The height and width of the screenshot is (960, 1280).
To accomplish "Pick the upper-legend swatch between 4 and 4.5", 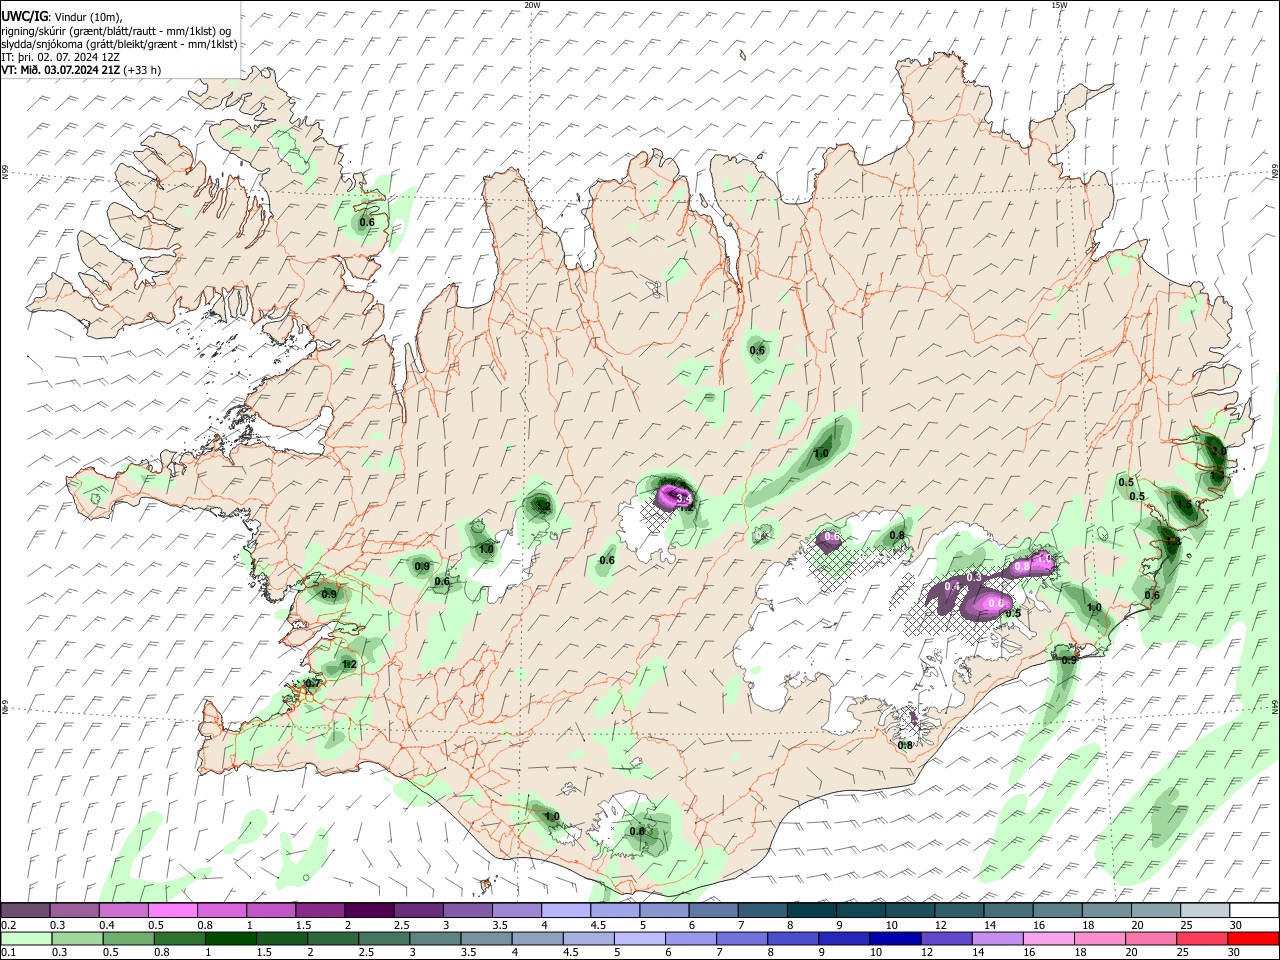I will pos(564,910).
